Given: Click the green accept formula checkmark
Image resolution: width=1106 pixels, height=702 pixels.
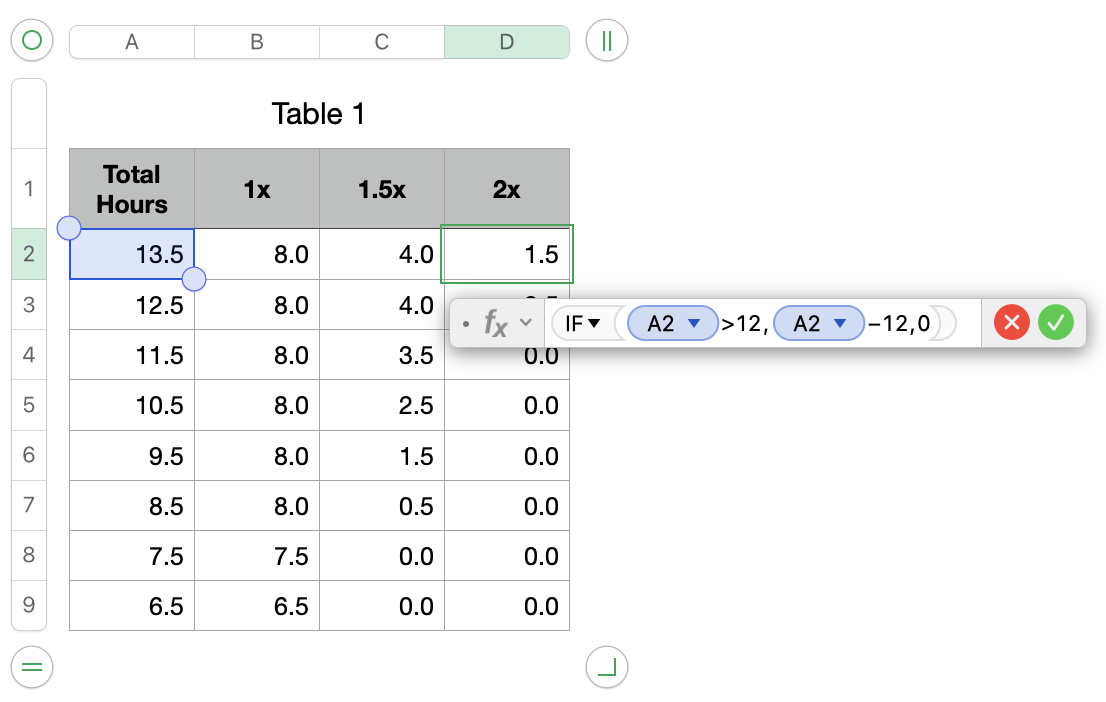Looking at the screenshot, I should tap(1055, 323).
